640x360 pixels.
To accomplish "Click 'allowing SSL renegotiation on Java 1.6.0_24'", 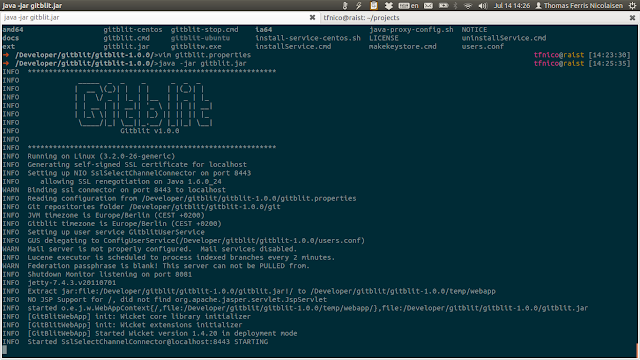I will pyautogui.click(x=131, y=181).
